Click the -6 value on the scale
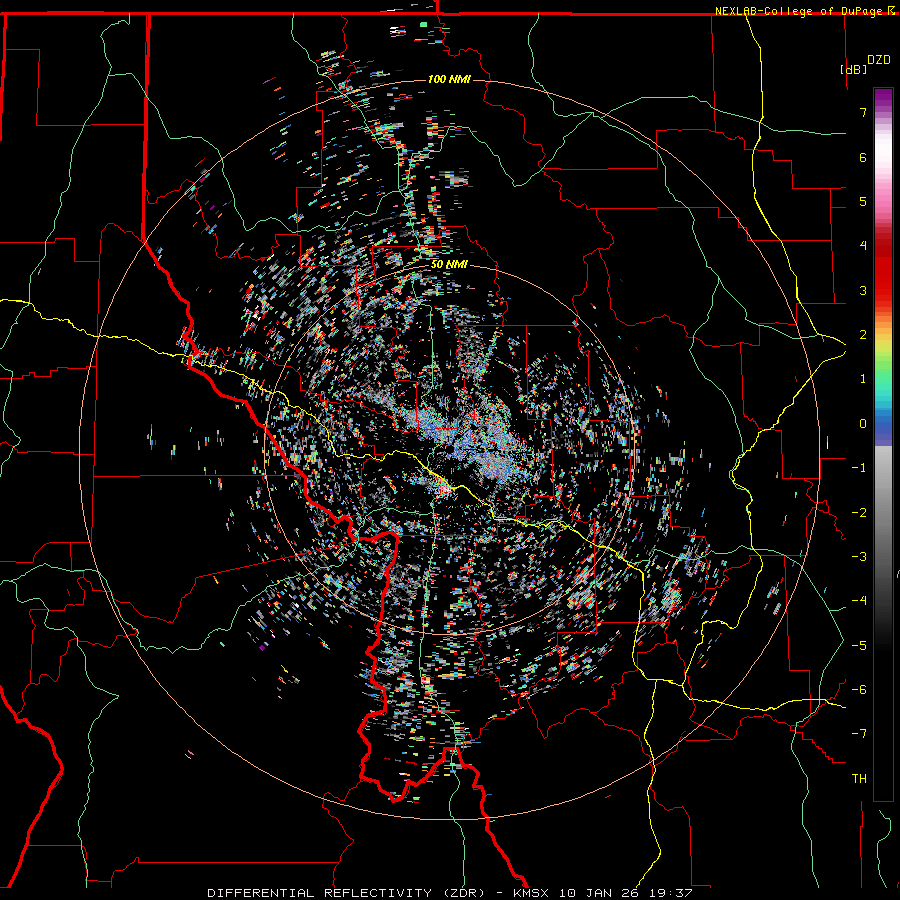Screen dimensions: 900x900 coord(859,690)
